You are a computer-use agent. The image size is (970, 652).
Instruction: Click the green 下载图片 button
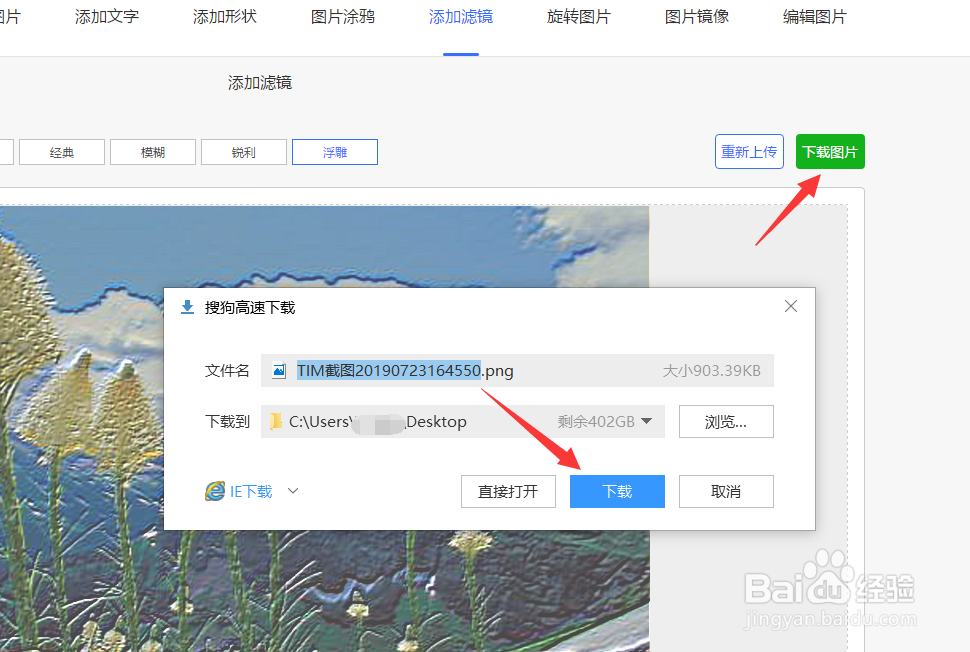(x=830, y=152)
